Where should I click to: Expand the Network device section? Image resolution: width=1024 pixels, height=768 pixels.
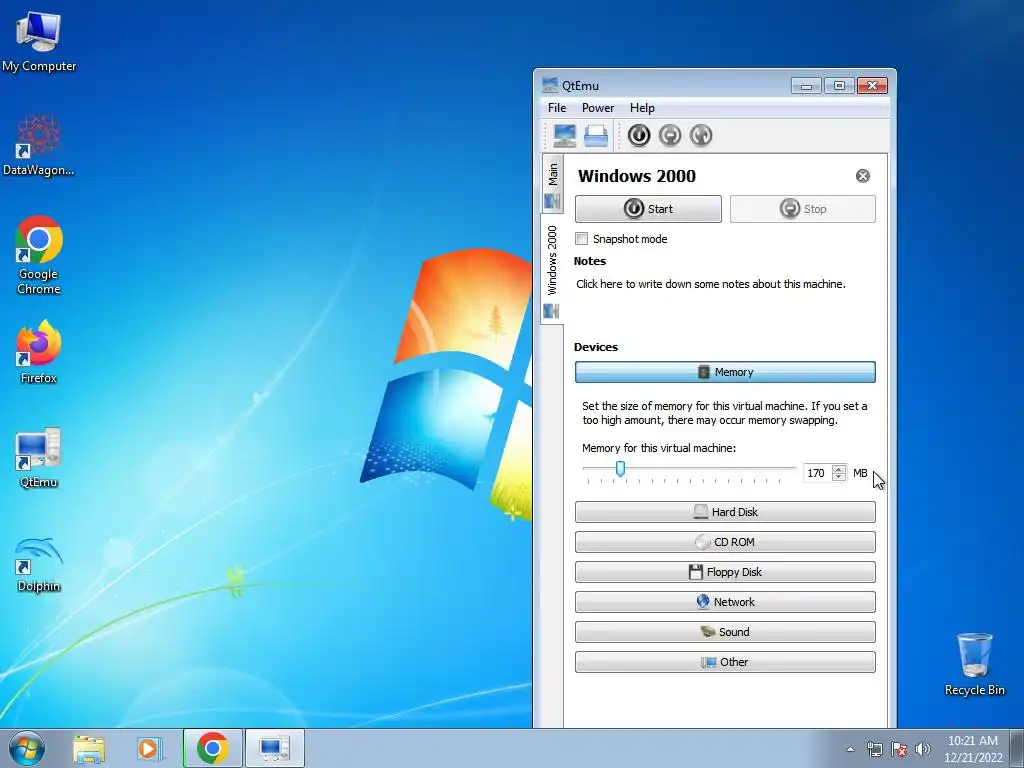pyautogui.click(x=725, y=602)
